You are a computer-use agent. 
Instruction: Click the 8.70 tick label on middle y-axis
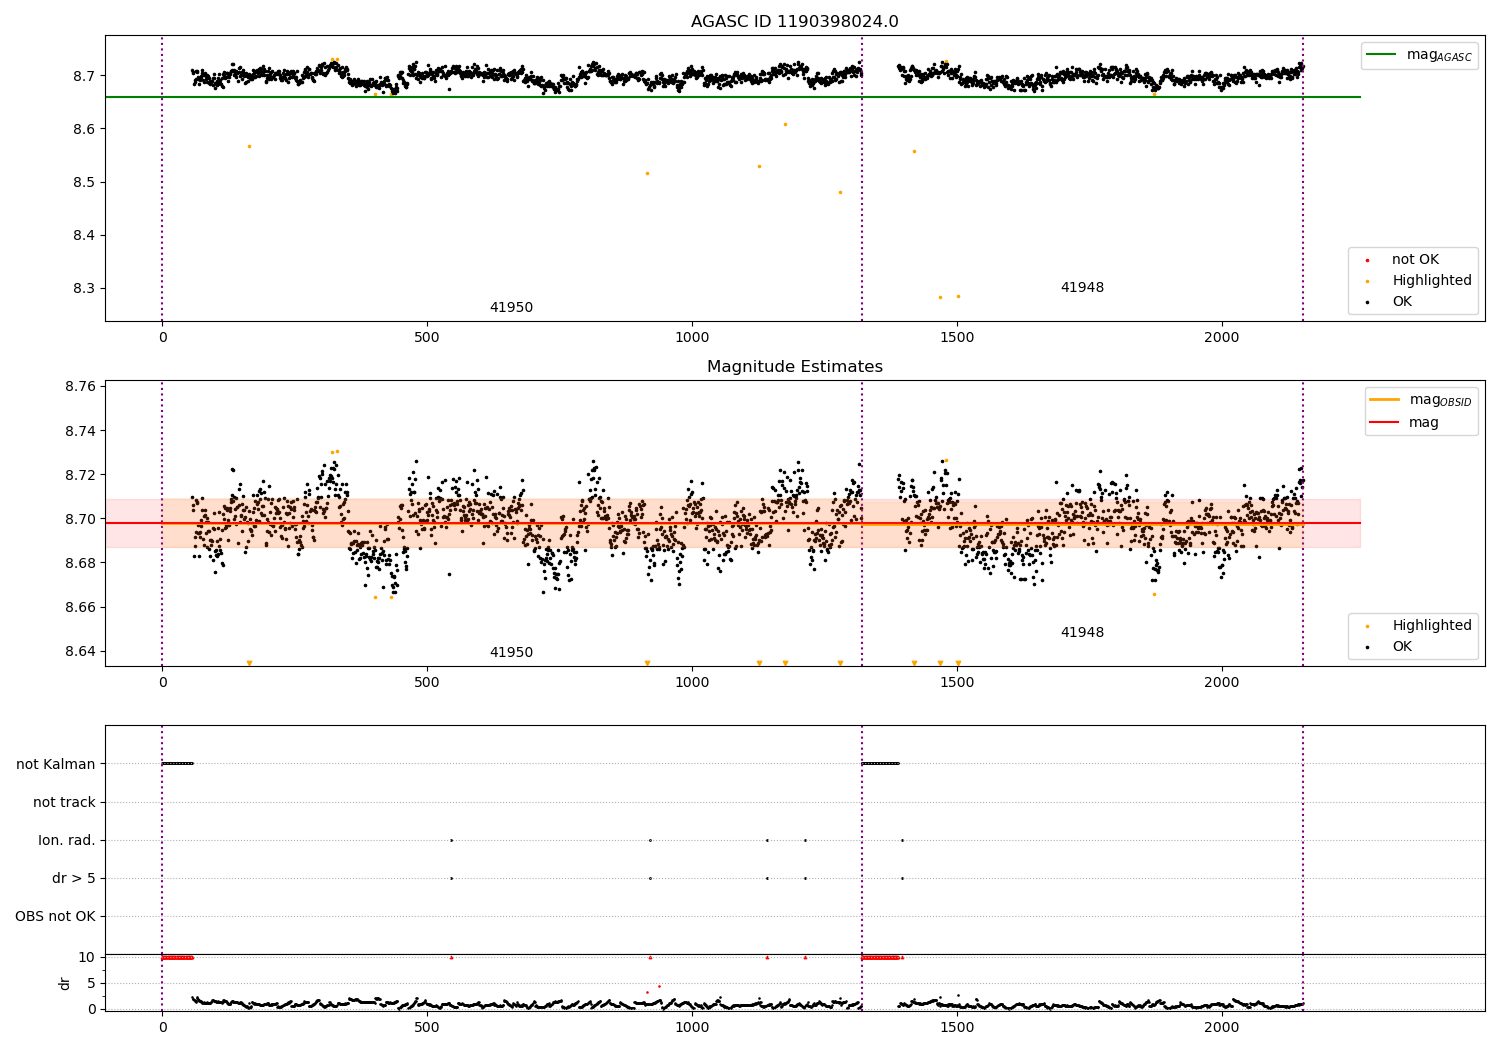(x=80, y=519)
